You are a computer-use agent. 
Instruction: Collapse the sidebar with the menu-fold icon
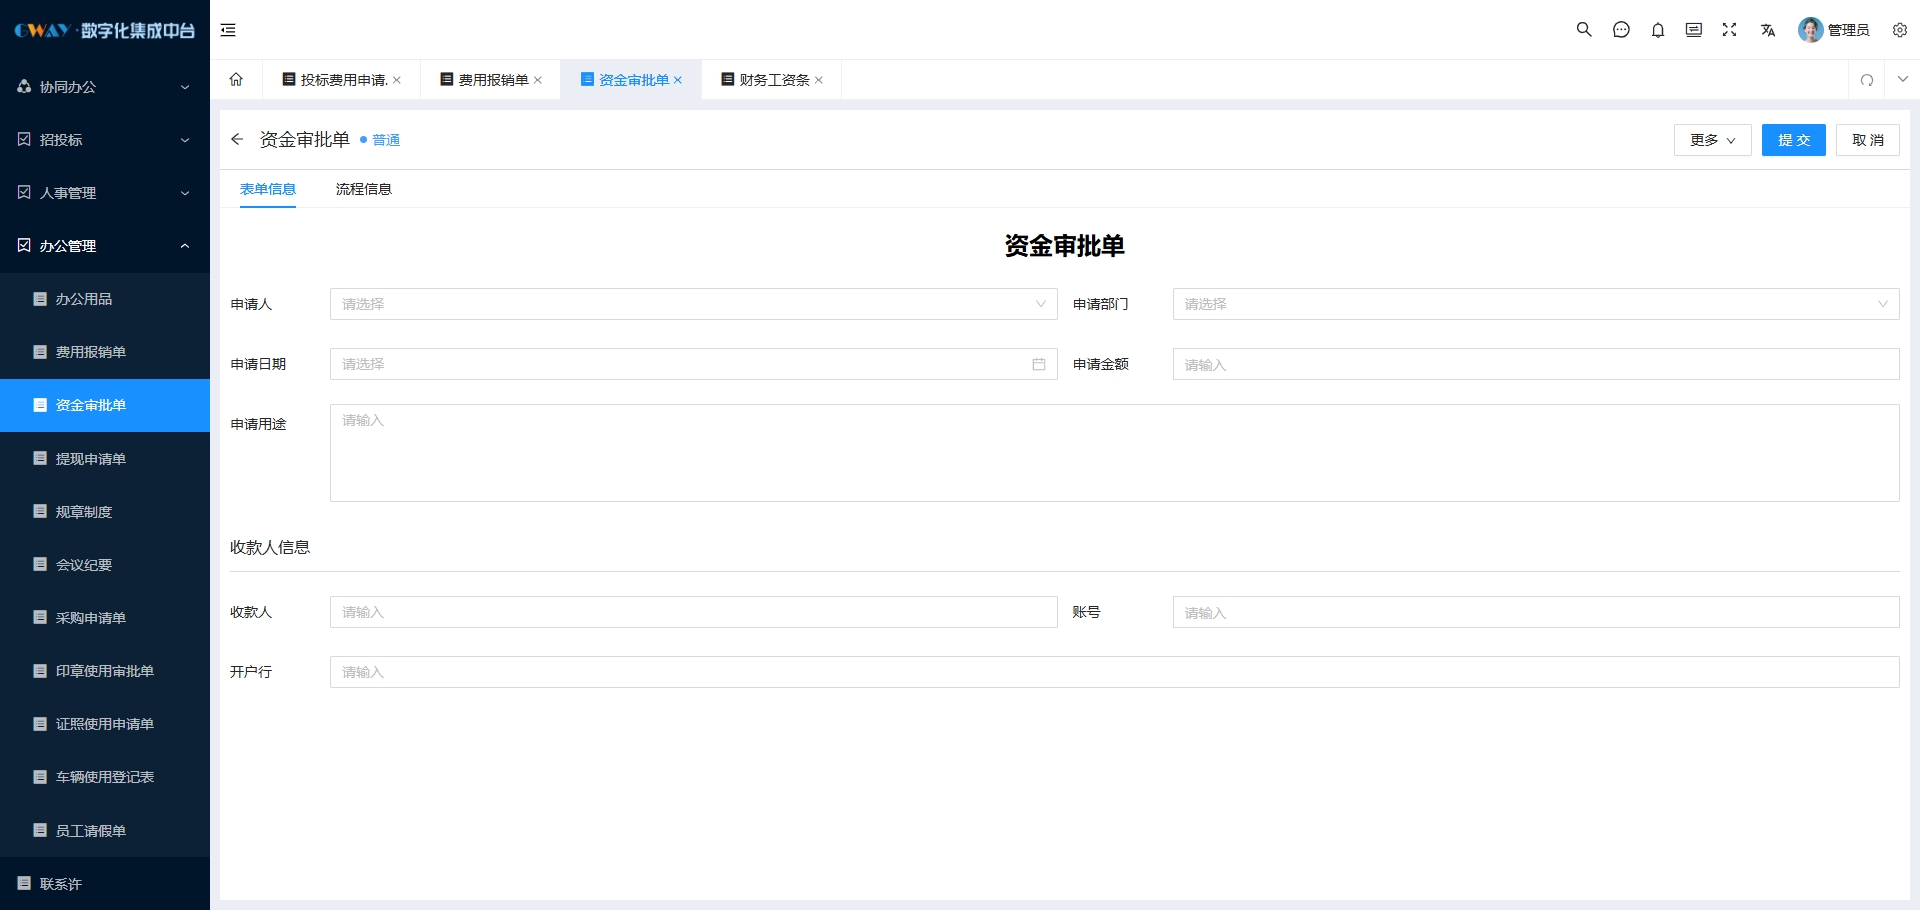tap(228, 30)
